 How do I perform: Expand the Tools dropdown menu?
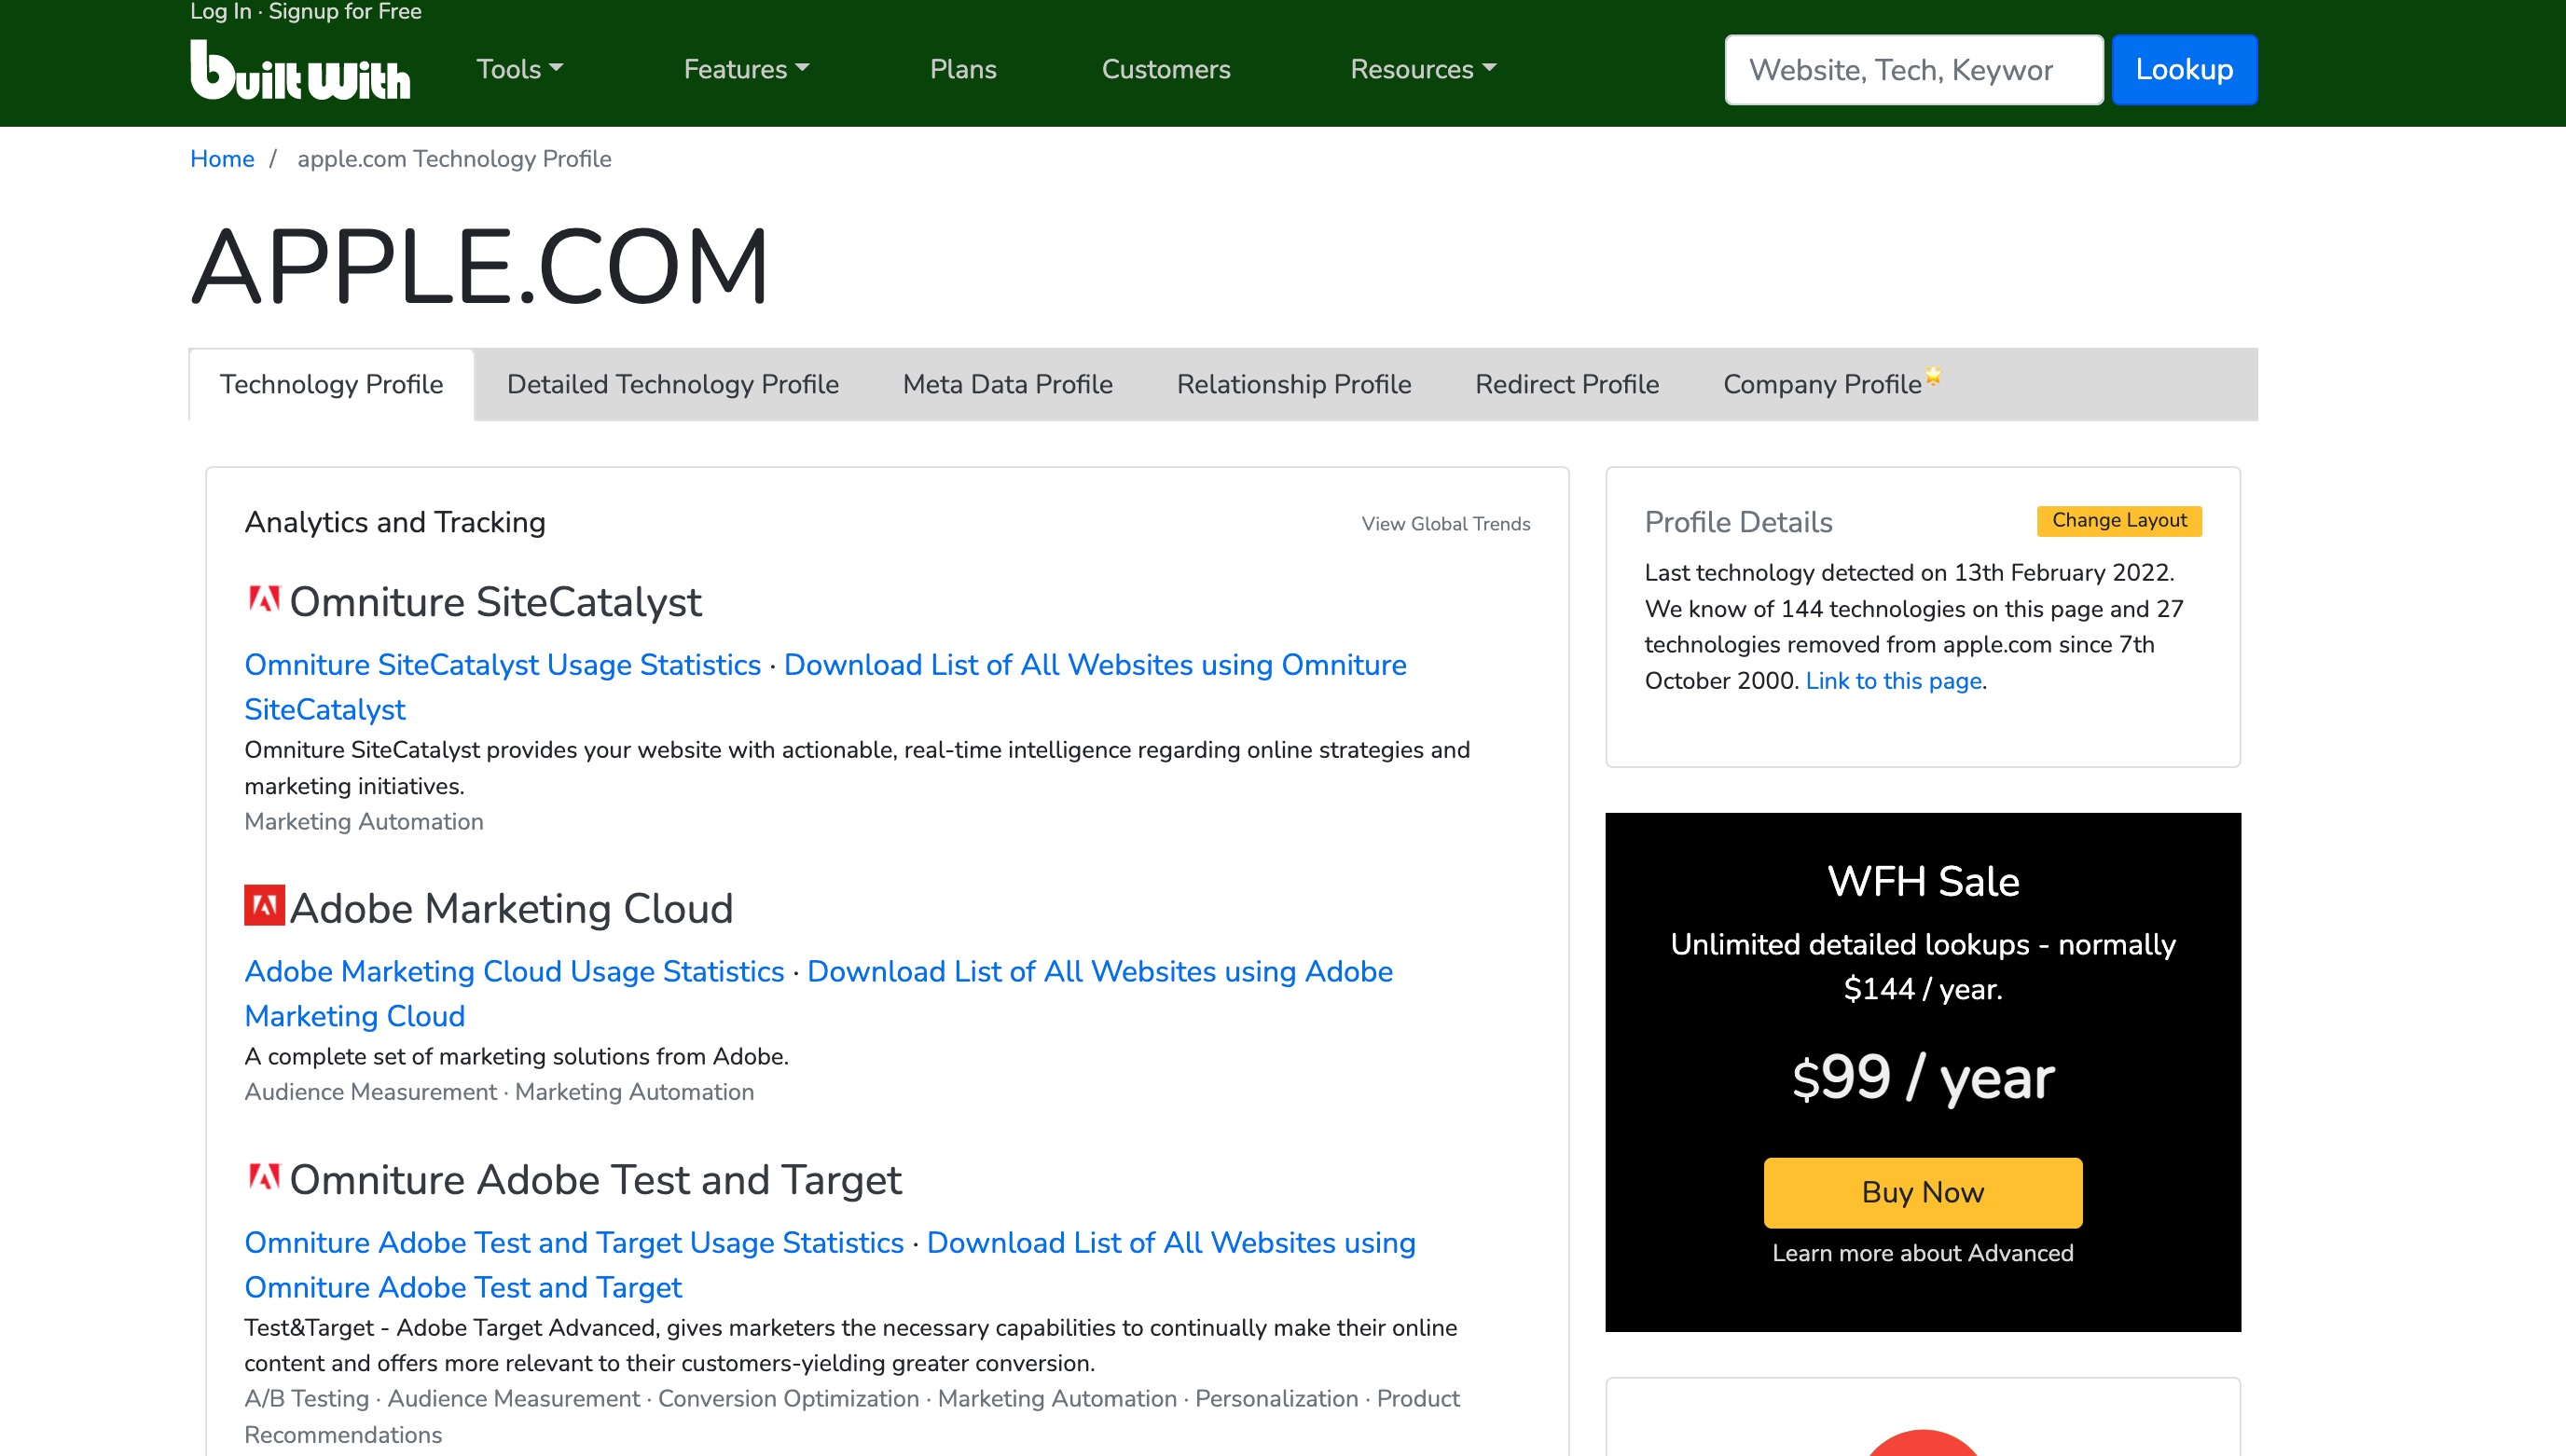pyautogui.click(x=519, y=69)
